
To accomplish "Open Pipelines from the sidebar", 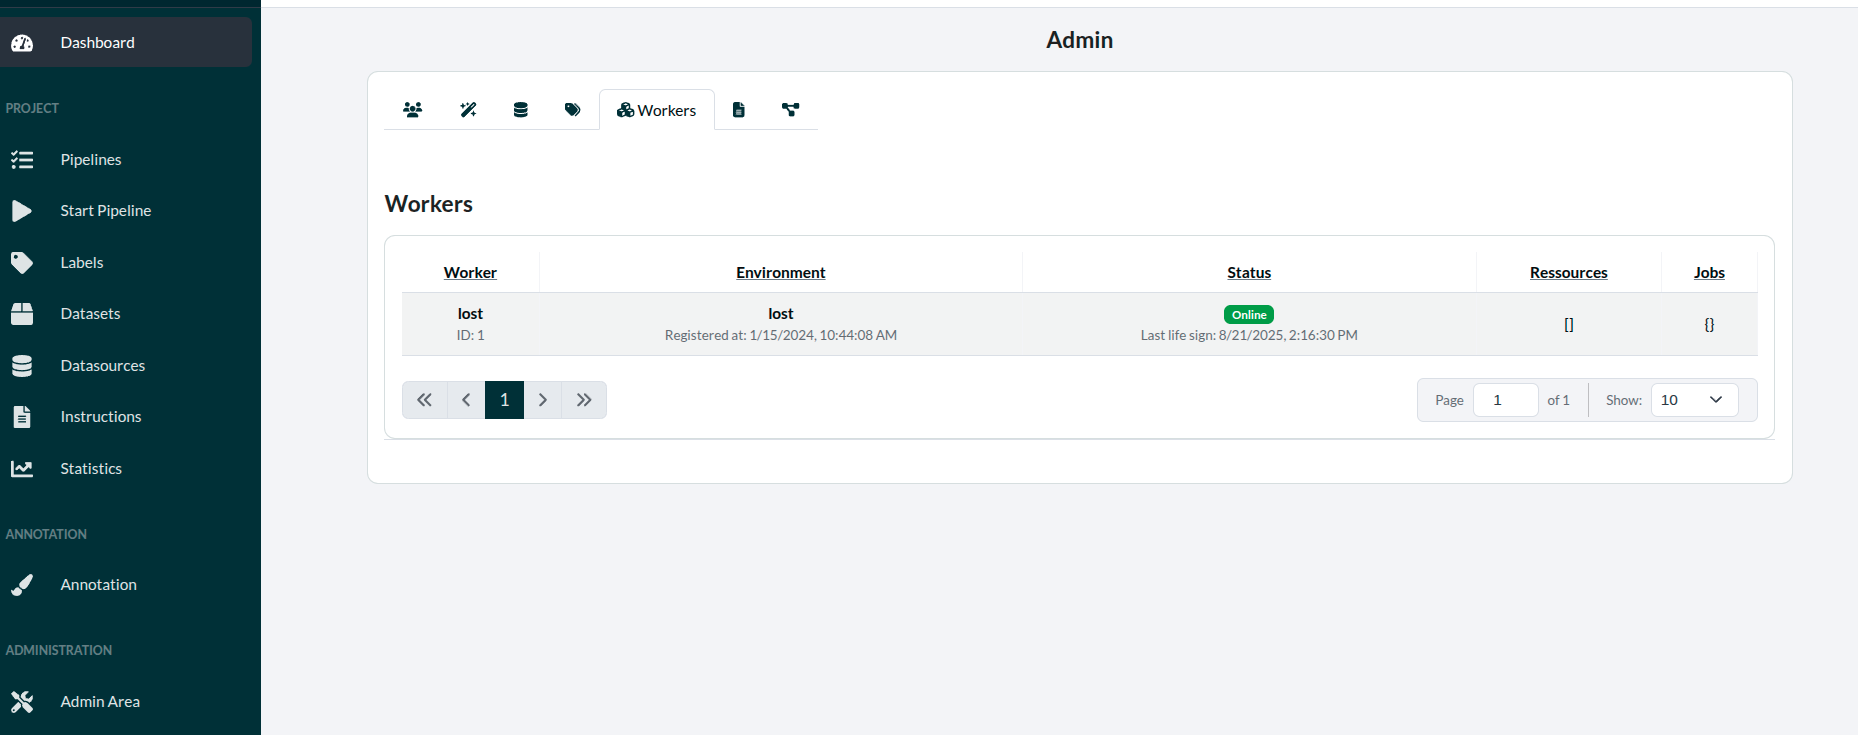I will pos(91,160).
